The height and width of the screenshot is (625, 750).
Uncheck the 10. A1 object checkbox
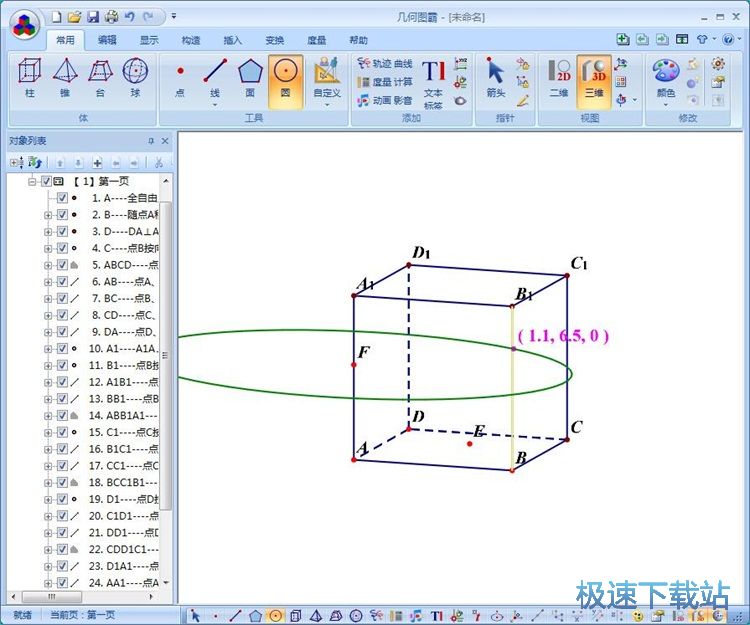click(62, 348)
